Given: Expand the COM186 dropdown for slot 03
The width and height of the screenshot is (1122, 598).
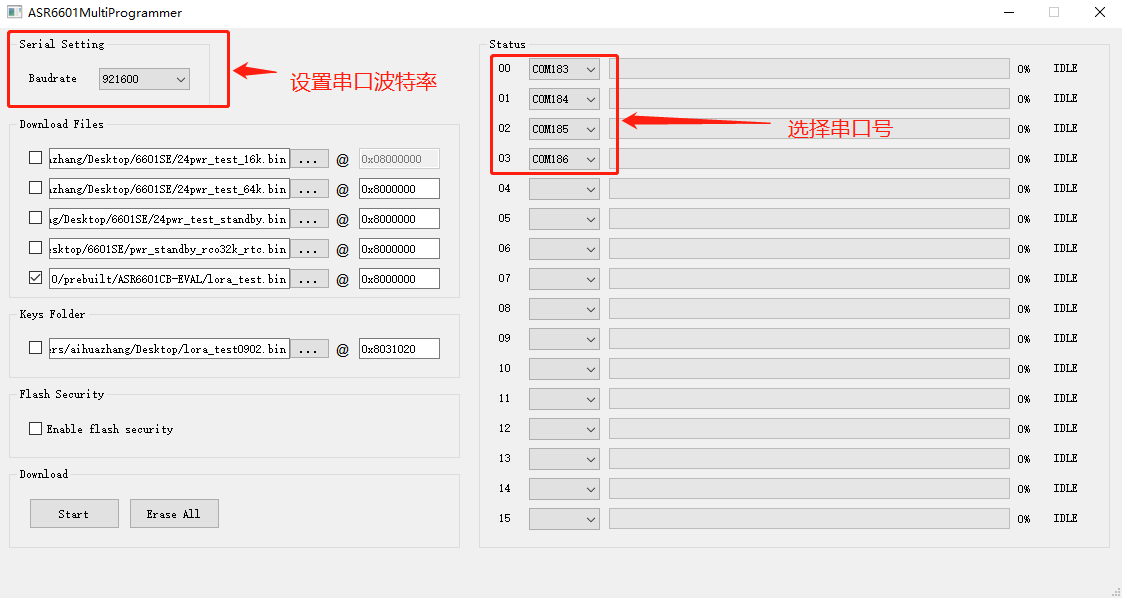Looking at the screenshot, I should [564, 160].
